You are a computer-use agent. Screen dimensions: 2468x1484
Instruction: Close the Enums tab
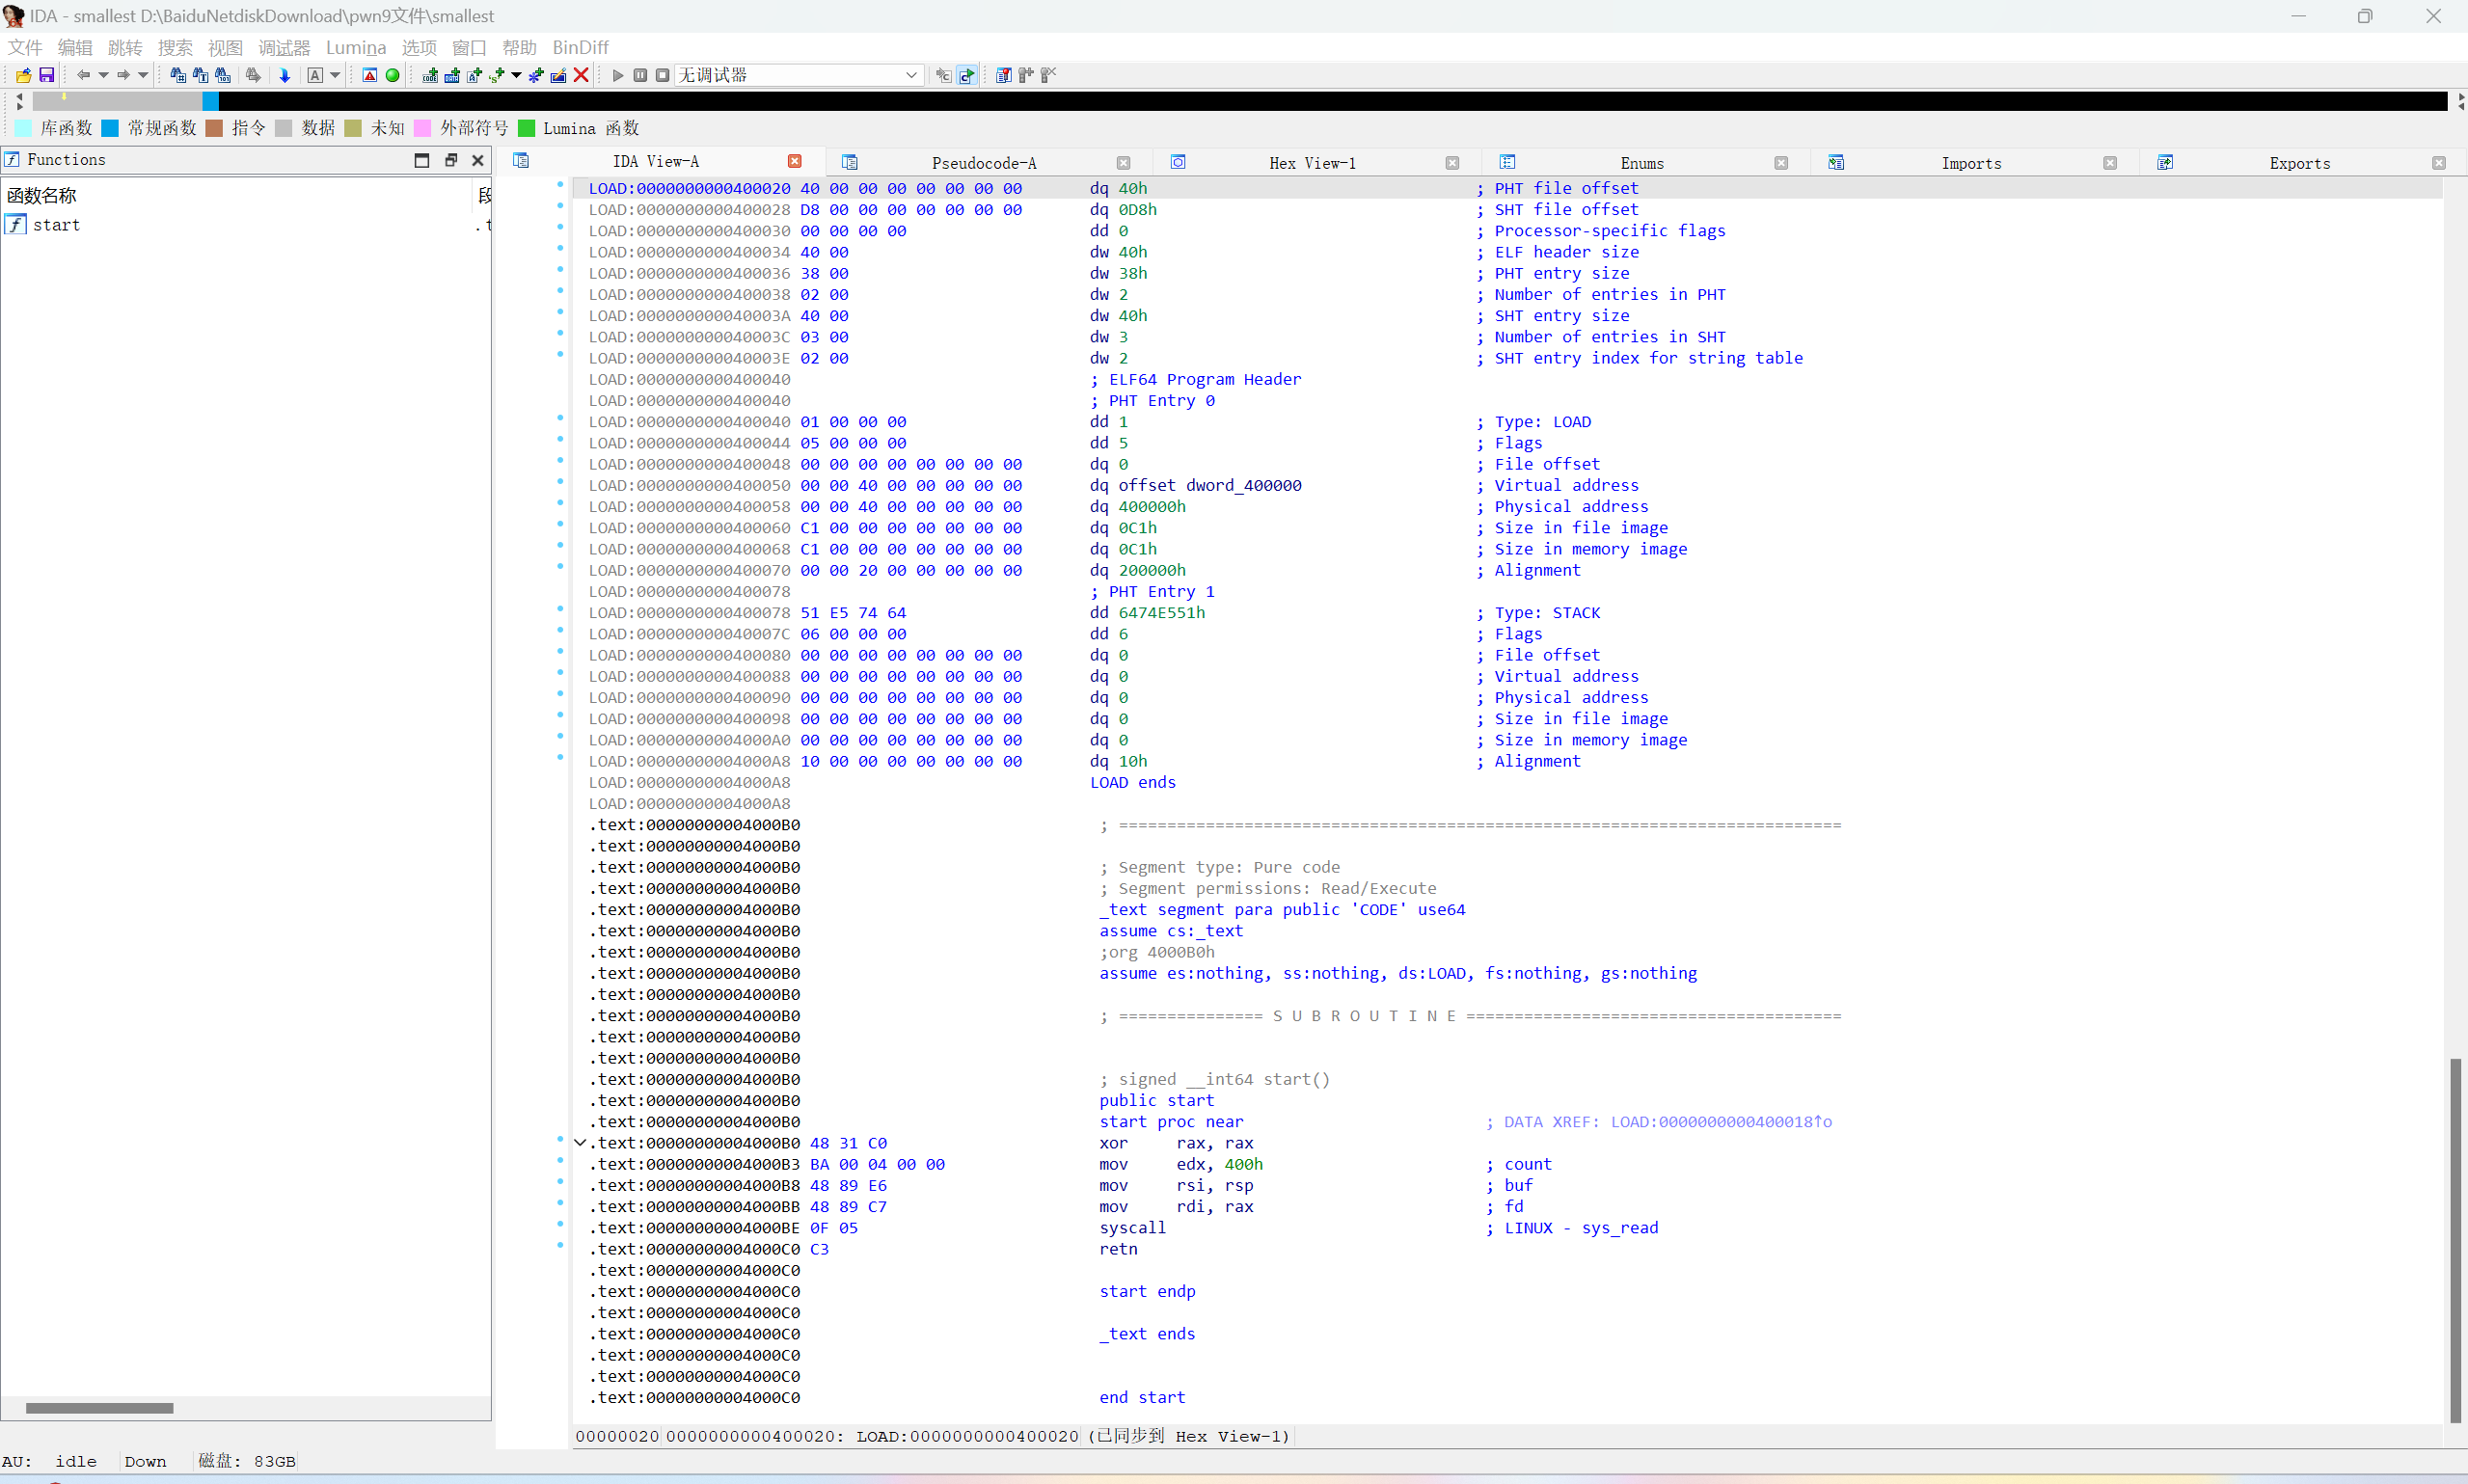tap(1781, 163)
